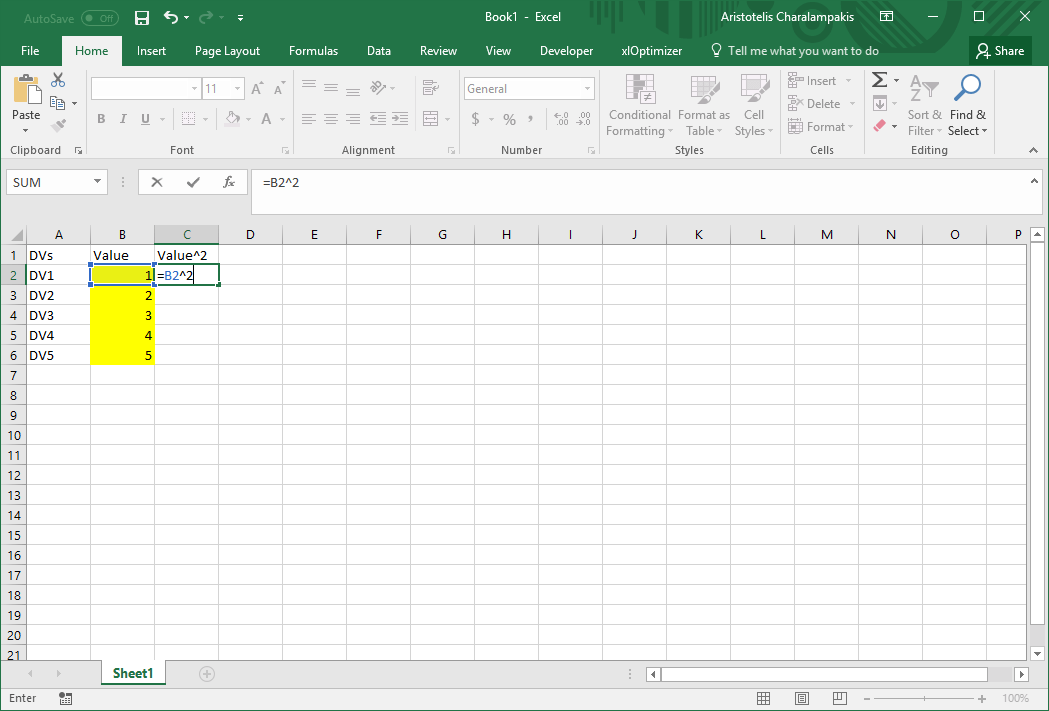1049x711 pixels.
Task: Toggle the AutoSave switch
Action: [x=99, y=18]
